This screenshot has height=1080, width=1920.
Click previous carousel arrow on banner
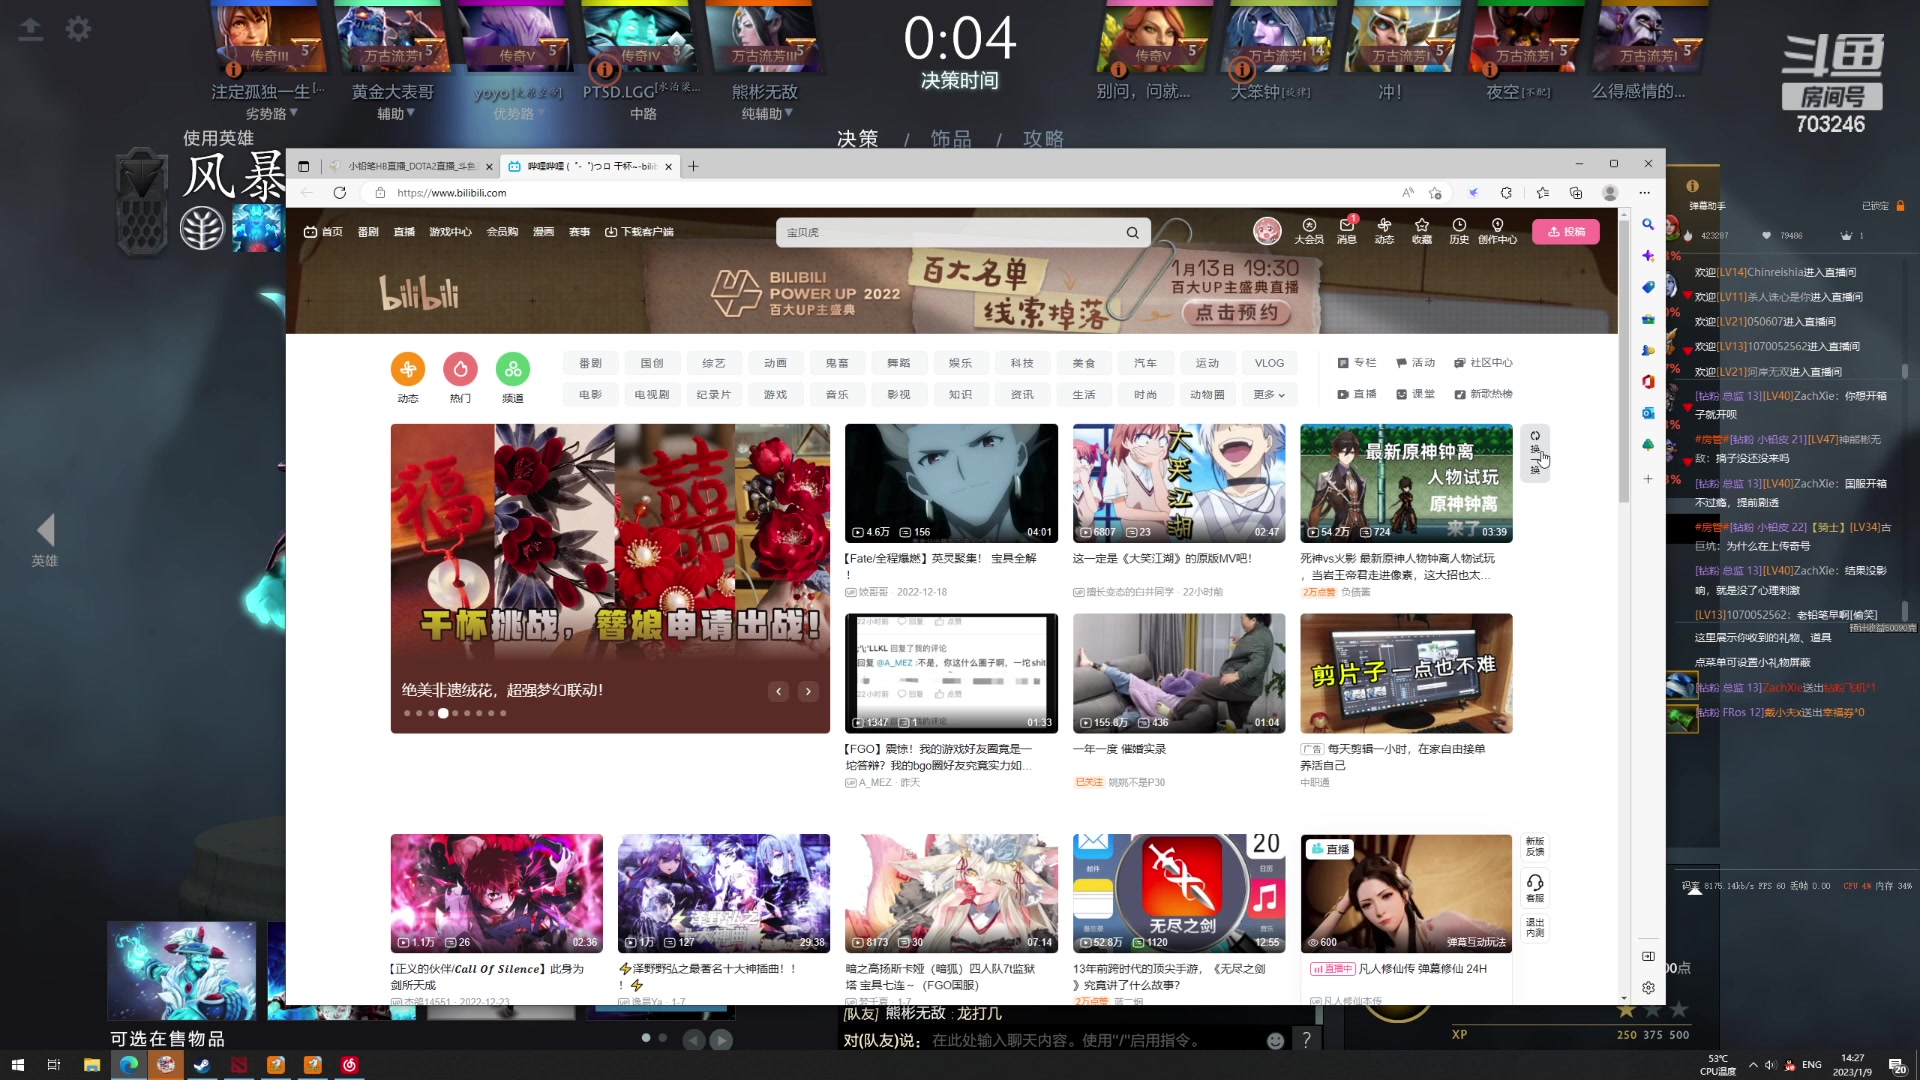point(778,691)
